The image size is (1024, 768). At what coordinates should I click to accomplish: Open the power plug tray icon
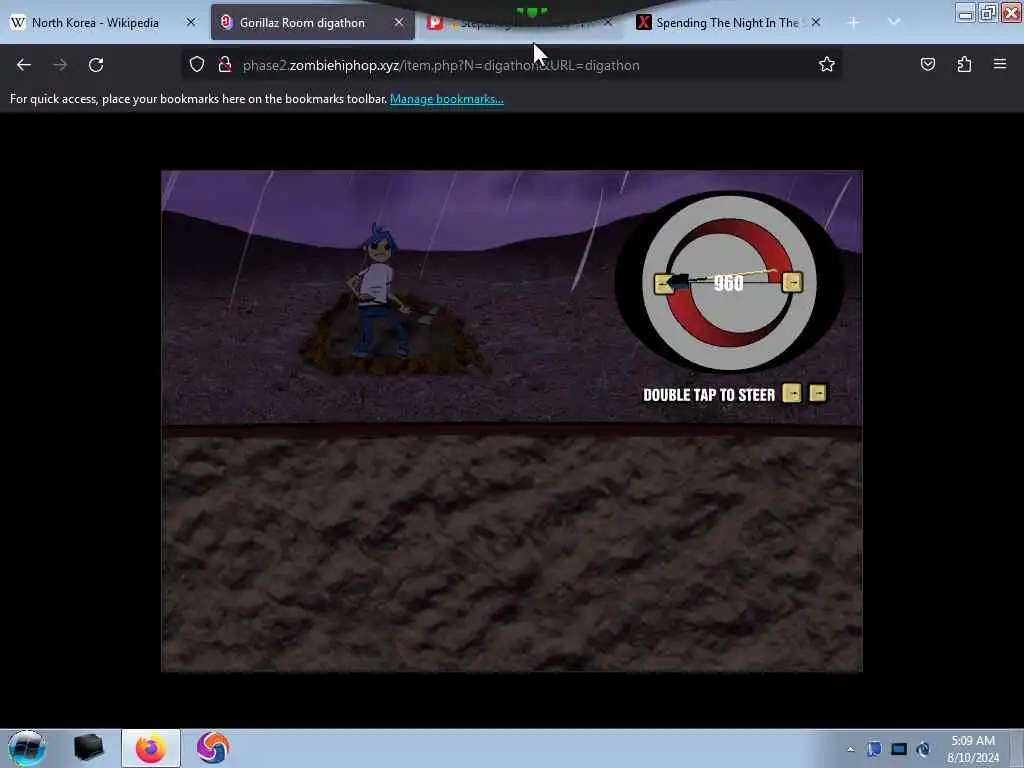[x=923, y=749]
